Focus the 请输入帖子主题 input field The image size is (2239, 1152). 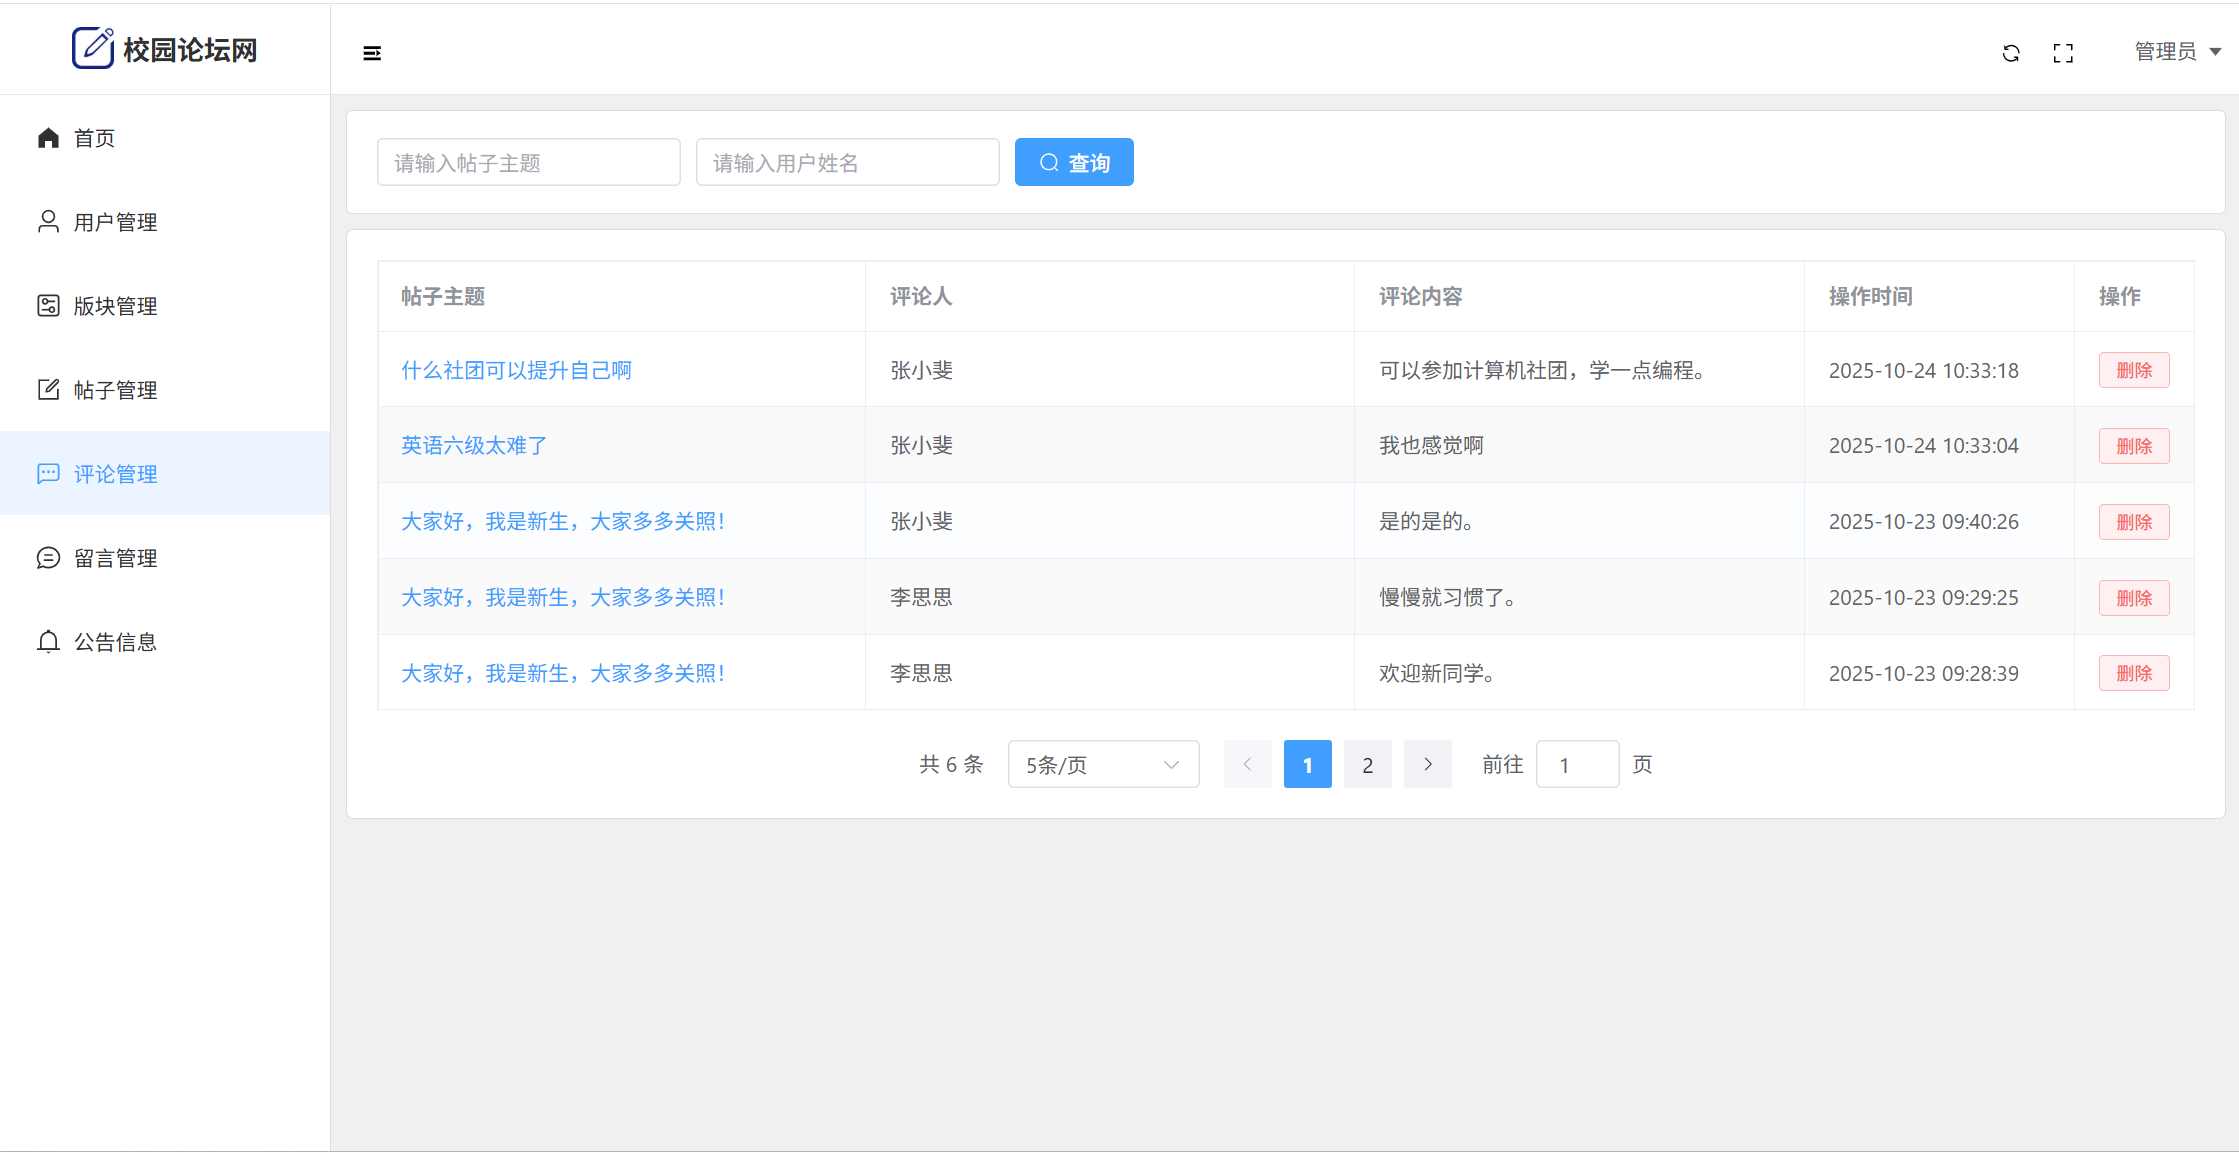pos(528,162)
